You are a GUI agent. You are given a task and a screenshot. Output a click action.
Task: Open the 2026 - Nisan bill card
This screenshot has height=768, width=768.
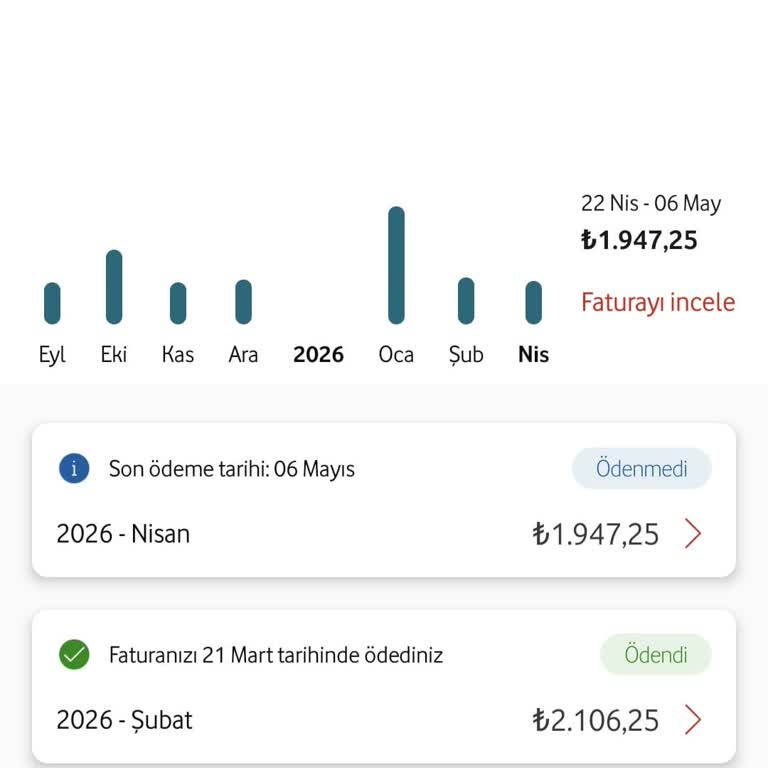[384, 500]
